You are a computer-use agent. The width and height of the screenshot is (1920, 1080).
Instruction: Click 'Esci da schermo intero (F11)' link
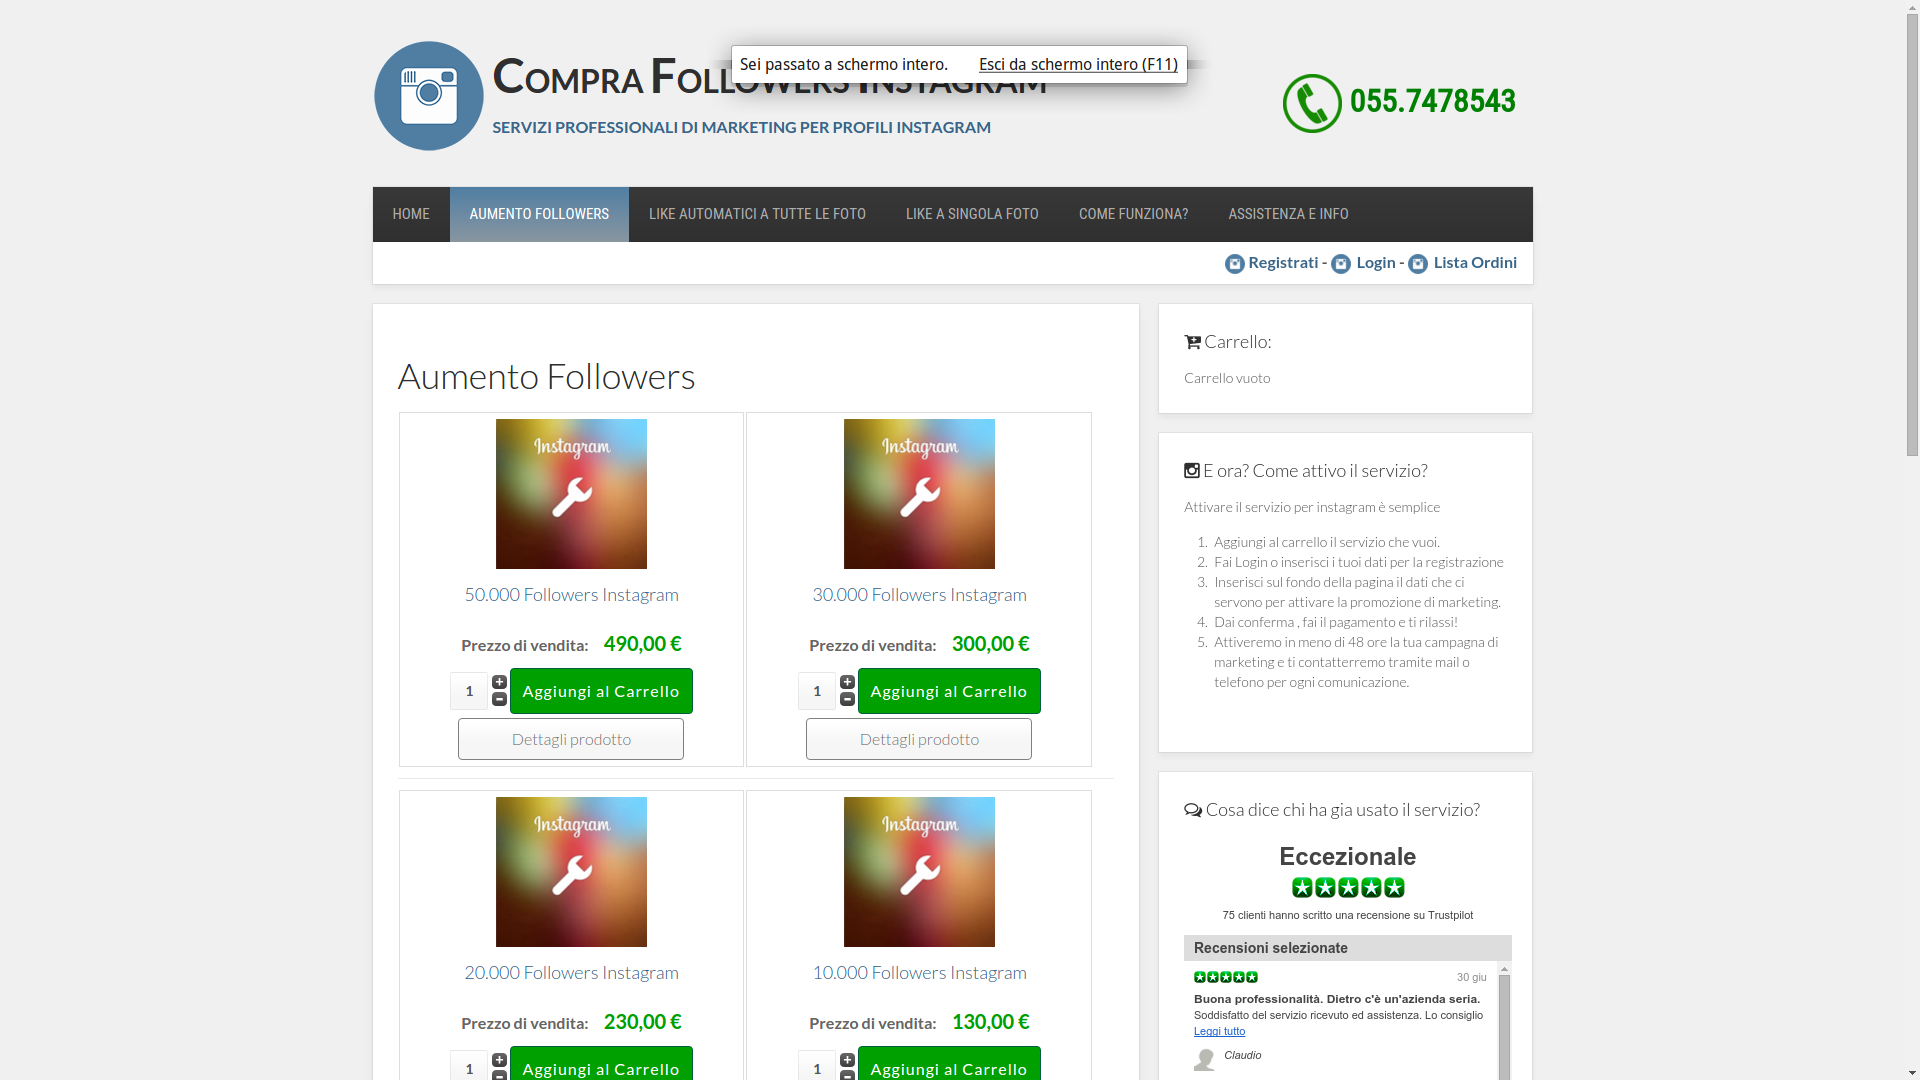[1078, 64]
